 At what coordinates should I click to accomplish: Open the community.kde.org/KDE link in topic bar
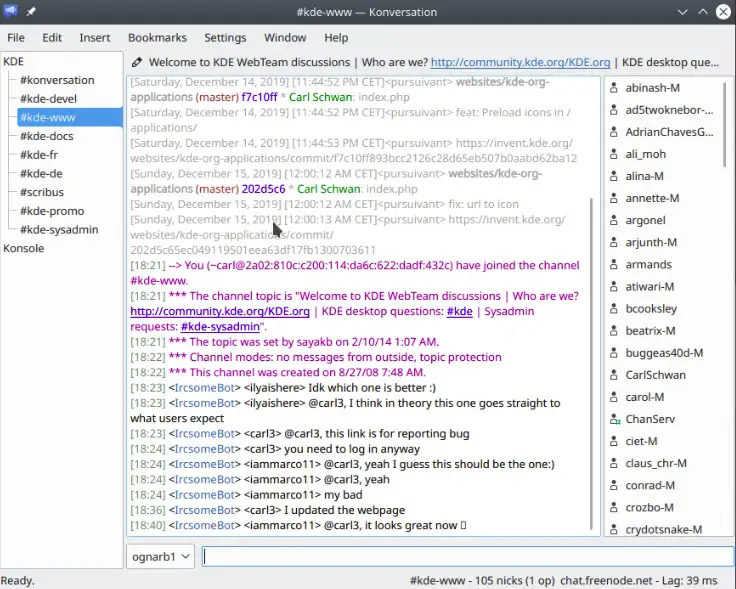click(520, 62)
